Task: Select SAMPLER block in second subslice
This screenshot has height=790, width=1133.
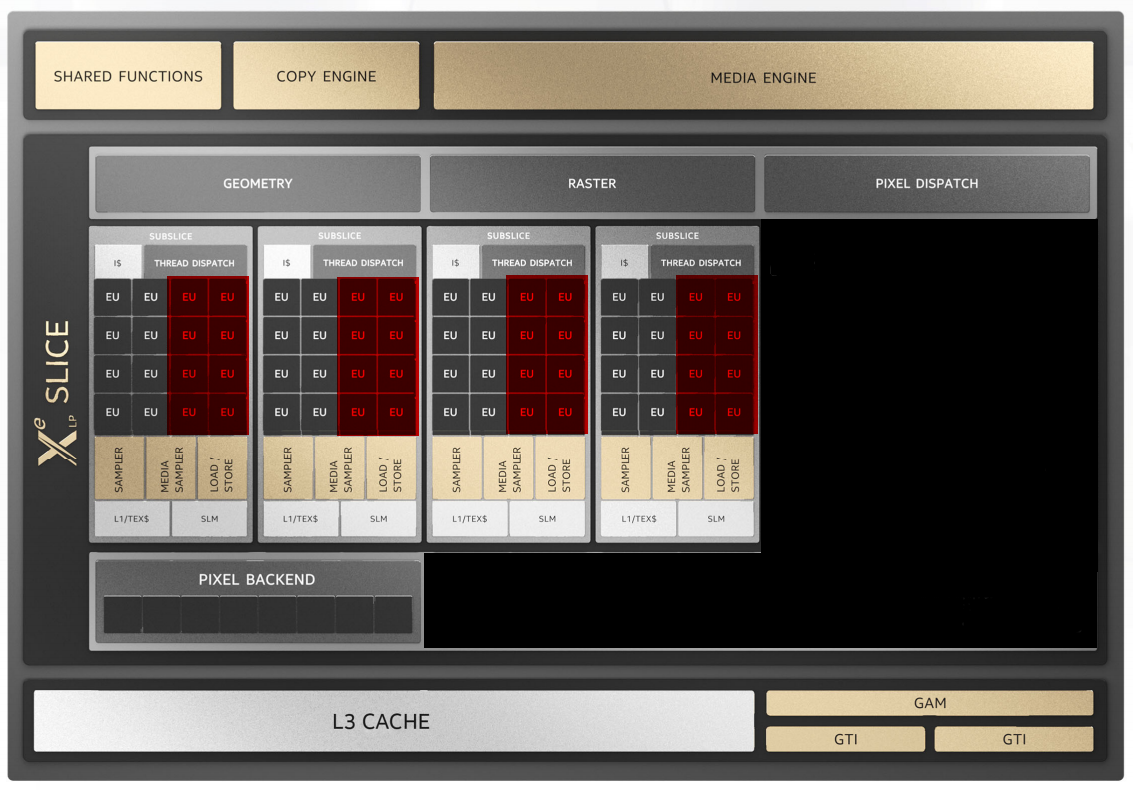Action: (x=288, y=468)
